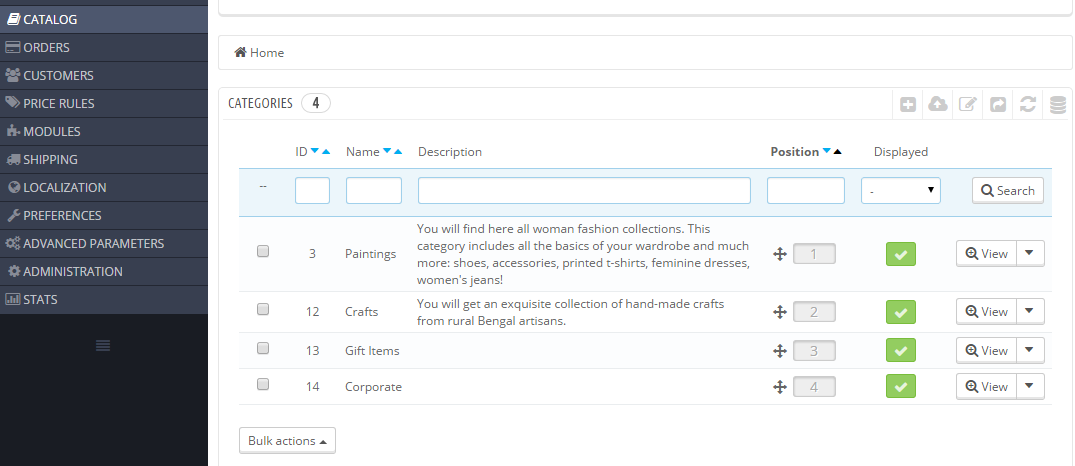Viewport: 1075px width, 466px height.
Task: Select the Gift Items row checkbox
Action: pyautogui.click(x=263, y=349)
